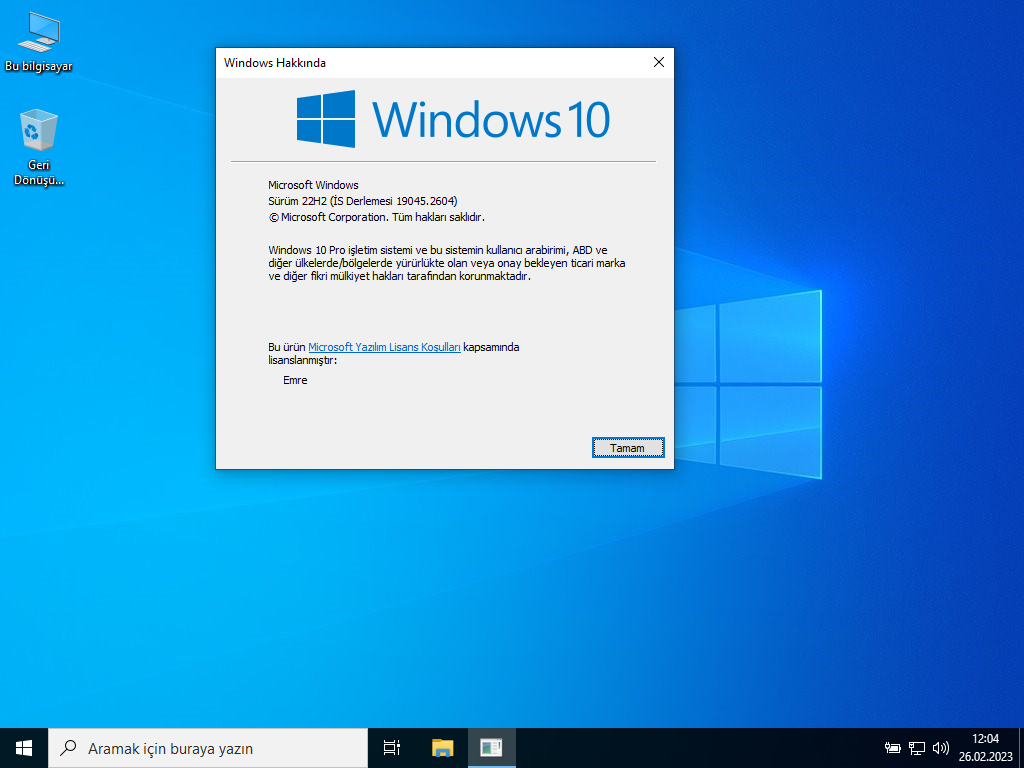Click the licensed user name Emre
This screenshot has height=768, width=1024.
pyautogui.click(x=295, y=380)
